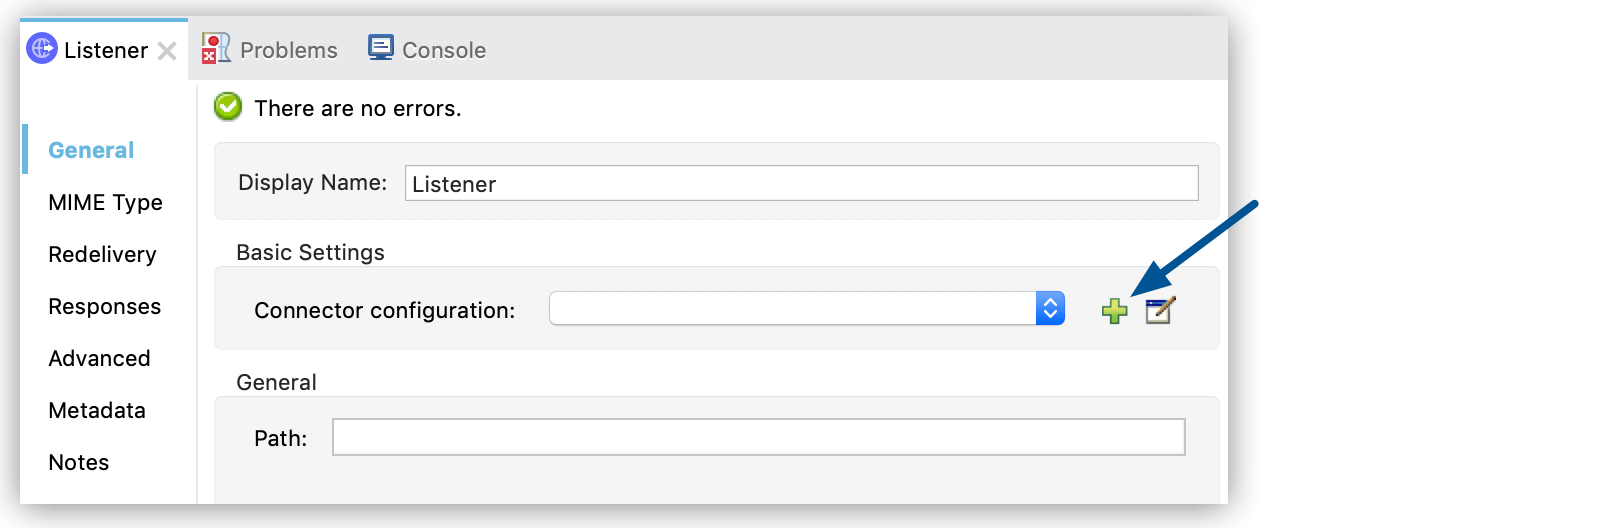This screenshot has height=528, width=1618.
Task: Click the Listener tab globe icon
Action: pyautogui.click(x=42, y=48)
